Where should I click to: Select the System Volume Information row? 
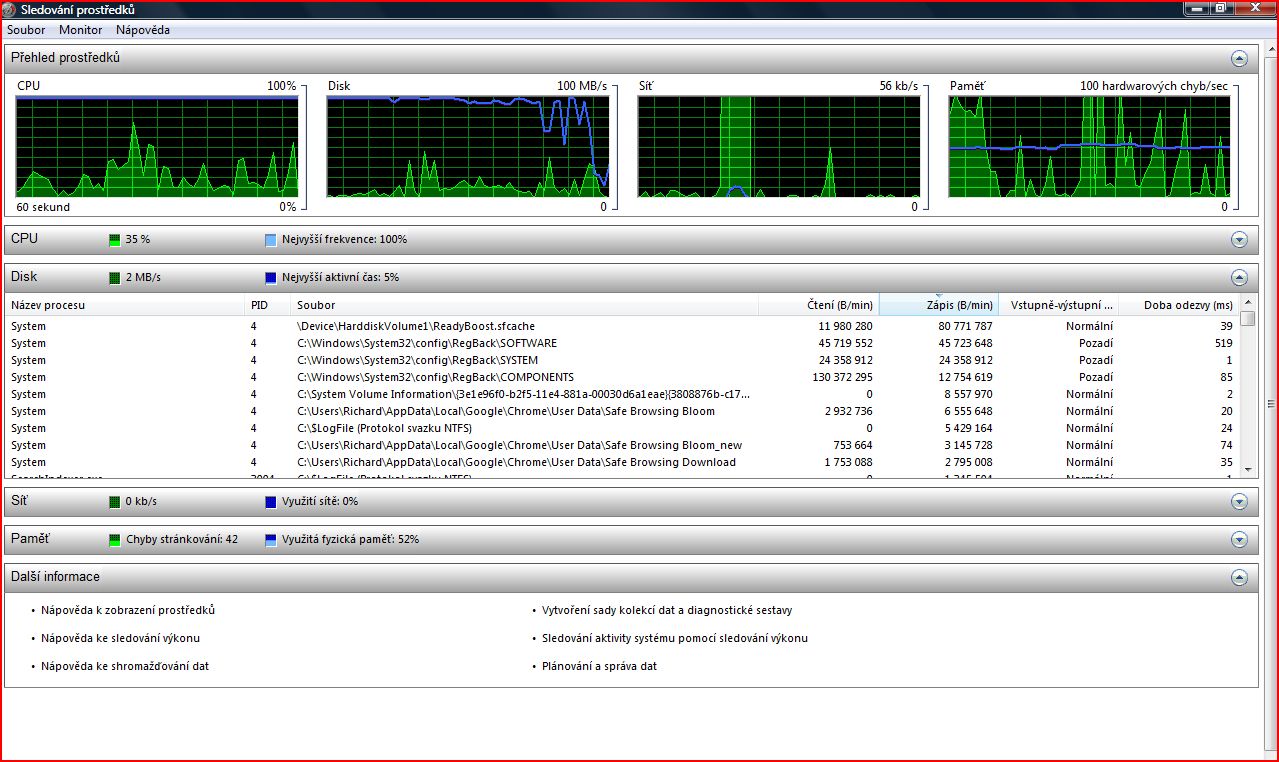tap(622, 394)
